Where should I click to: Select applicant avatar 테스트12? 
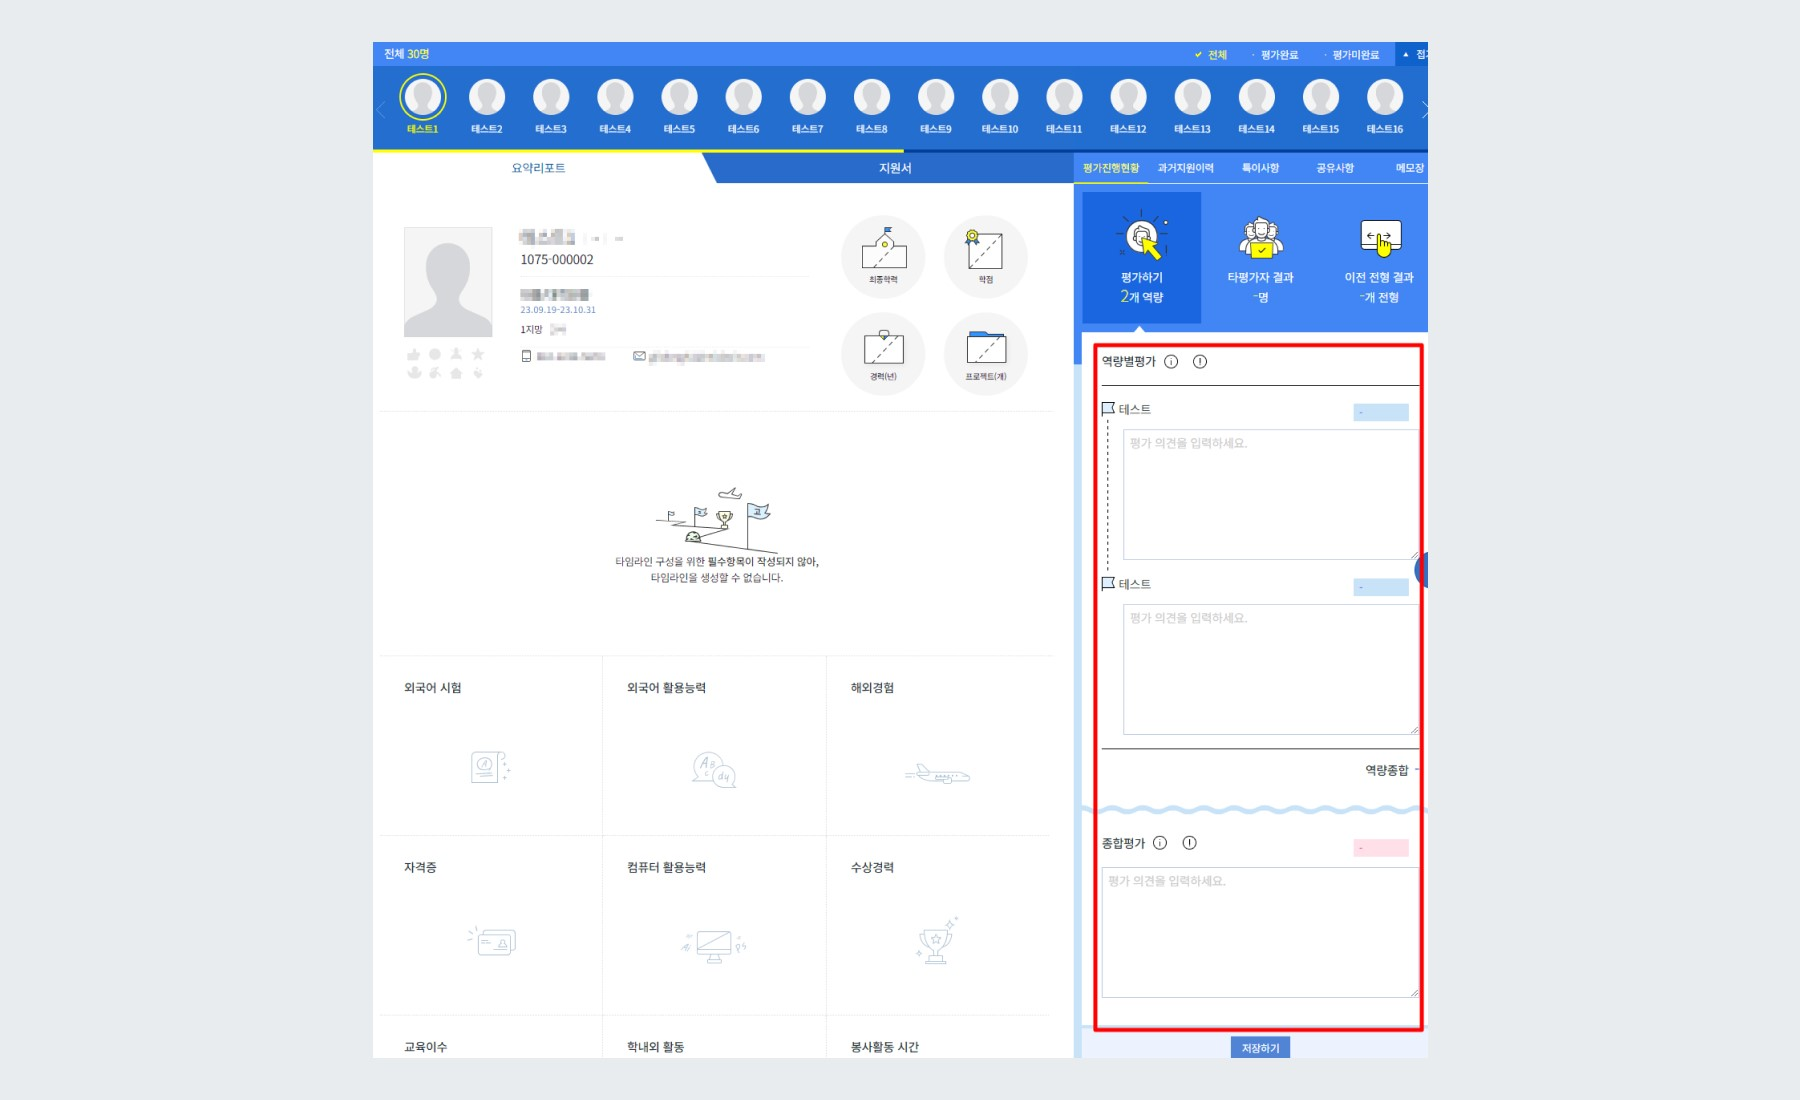[1128, 97]
